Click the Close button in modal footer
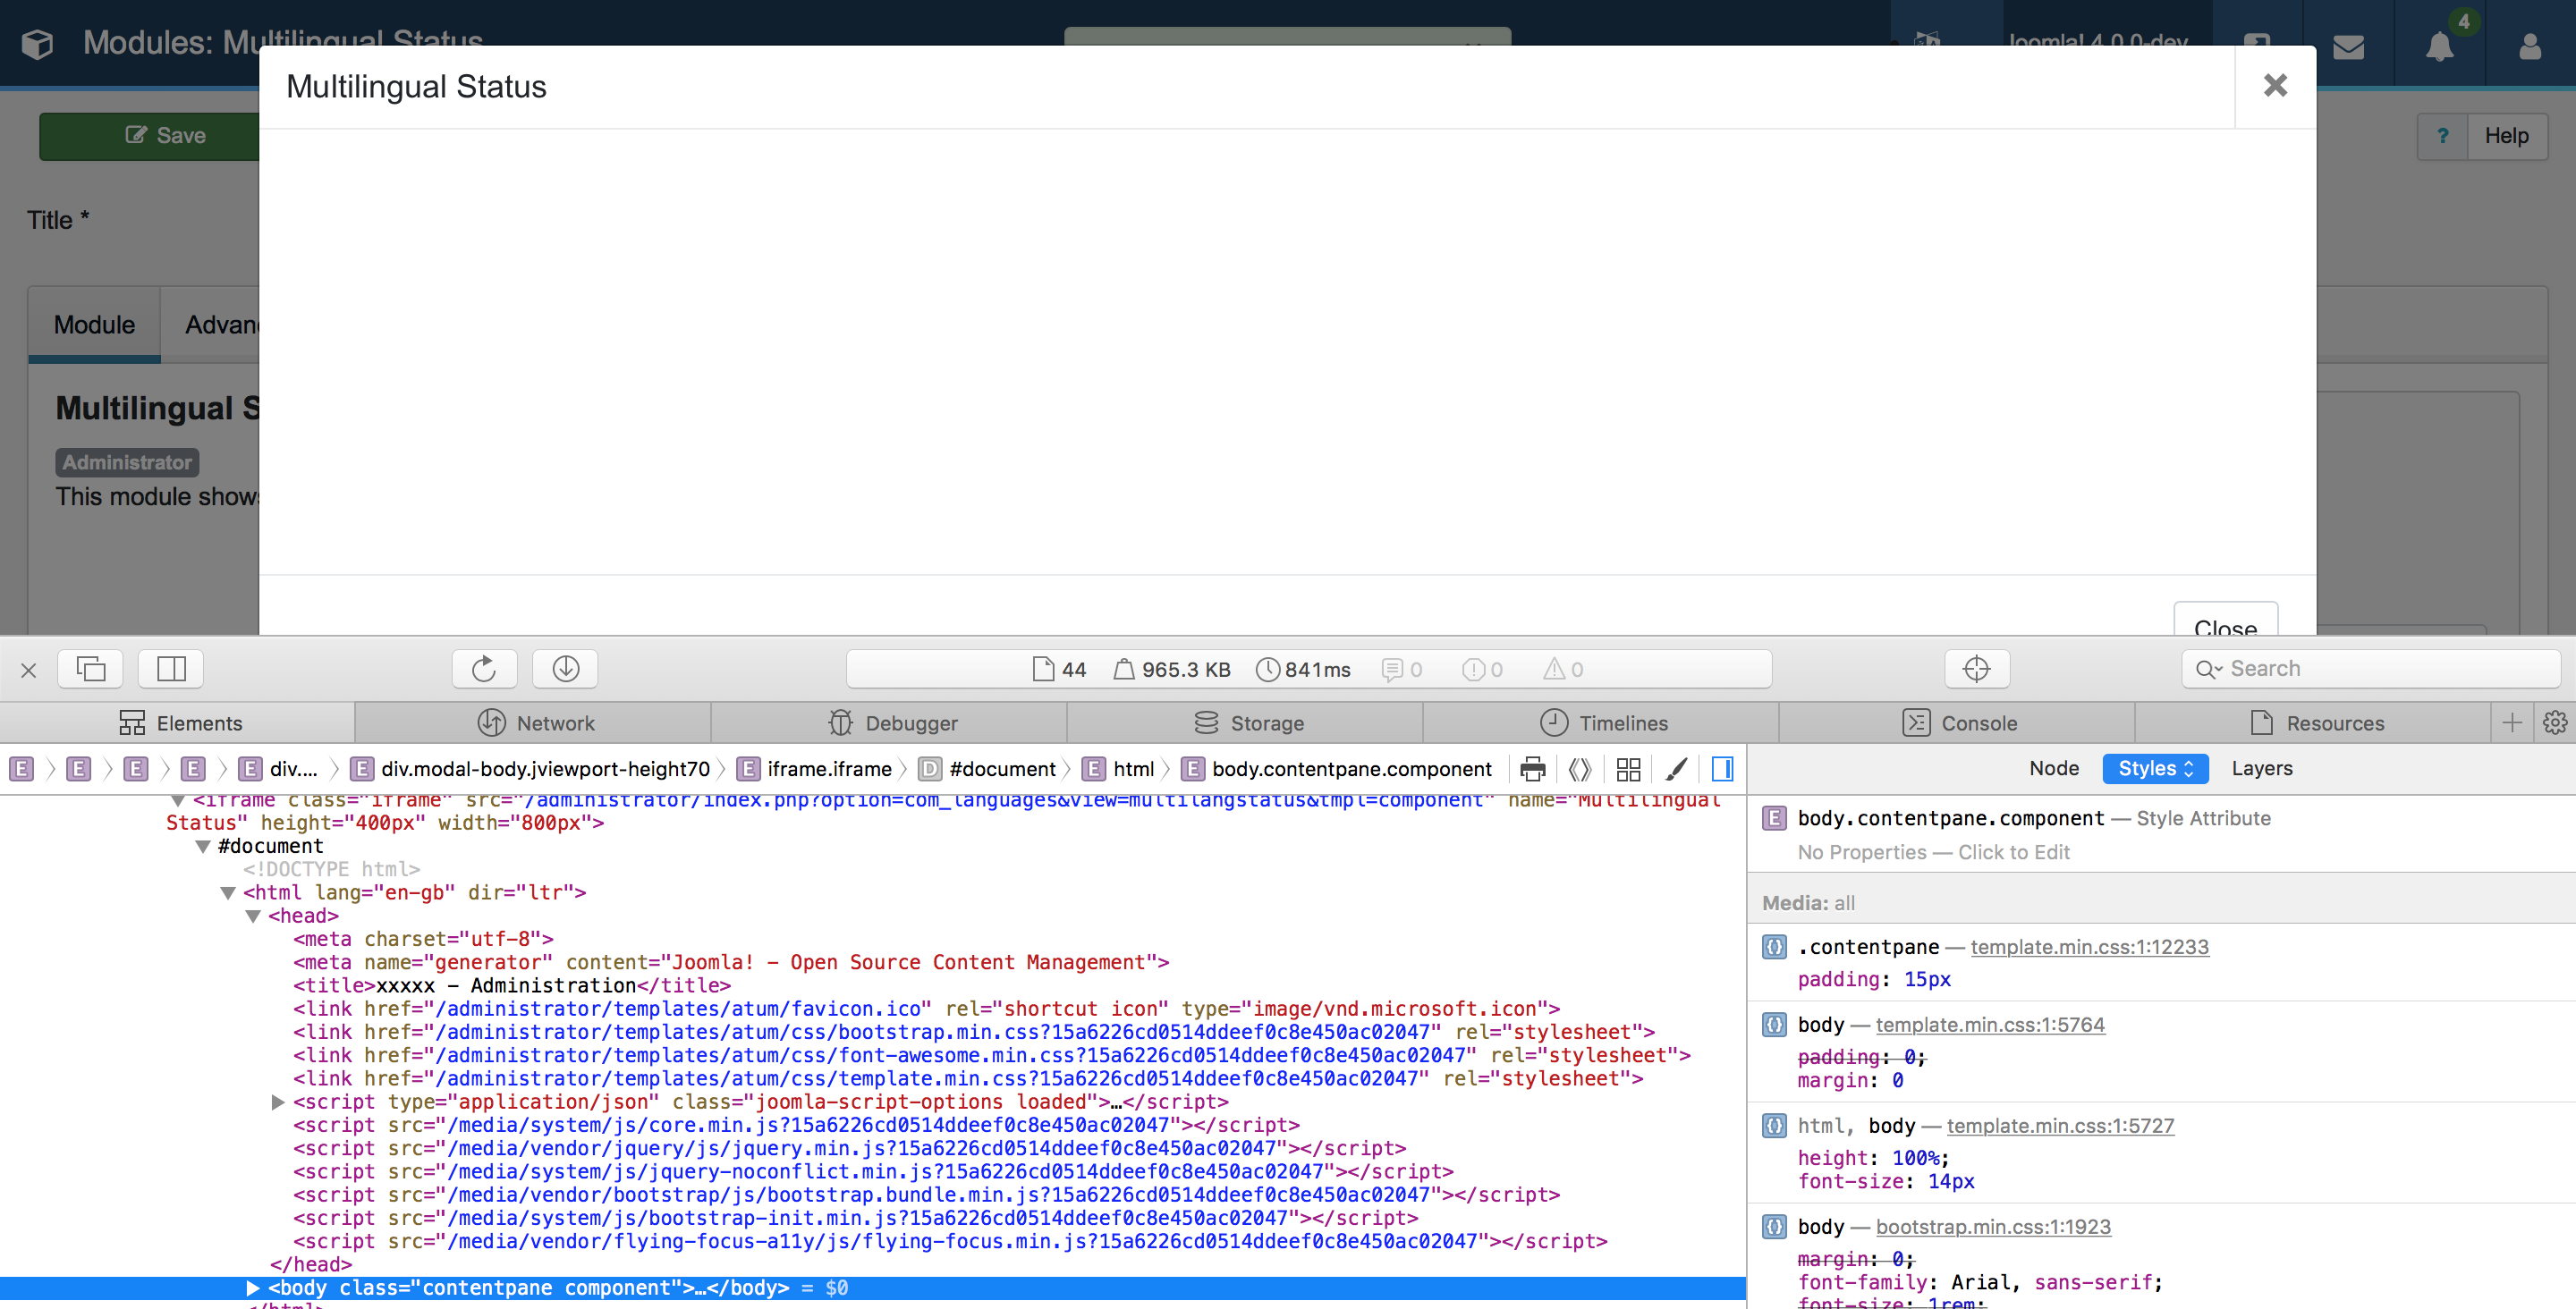This screenshot has width=2576, height=1309. (2225, 620)
